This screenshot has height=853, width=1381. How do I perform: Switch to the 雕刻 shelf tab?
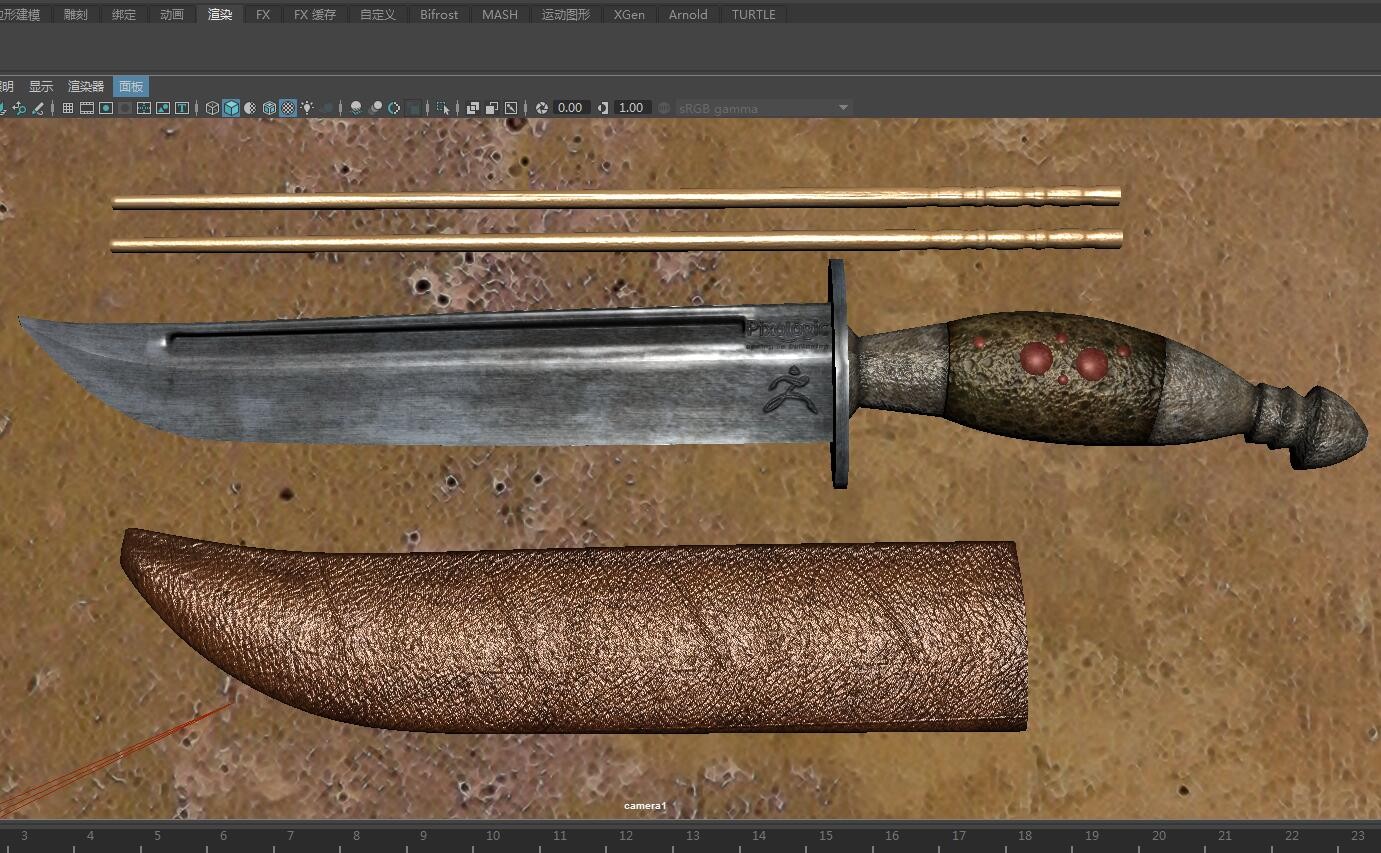(x=76, y=15)
